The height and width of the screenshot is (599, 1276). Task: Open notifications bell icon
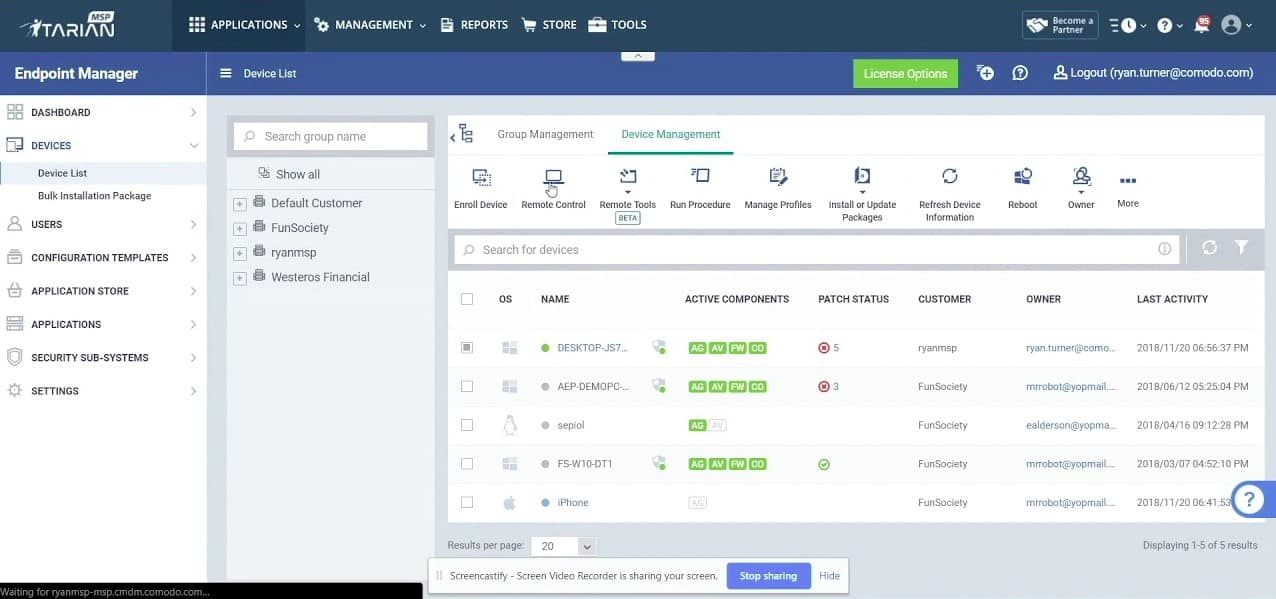click(1202, 24)
